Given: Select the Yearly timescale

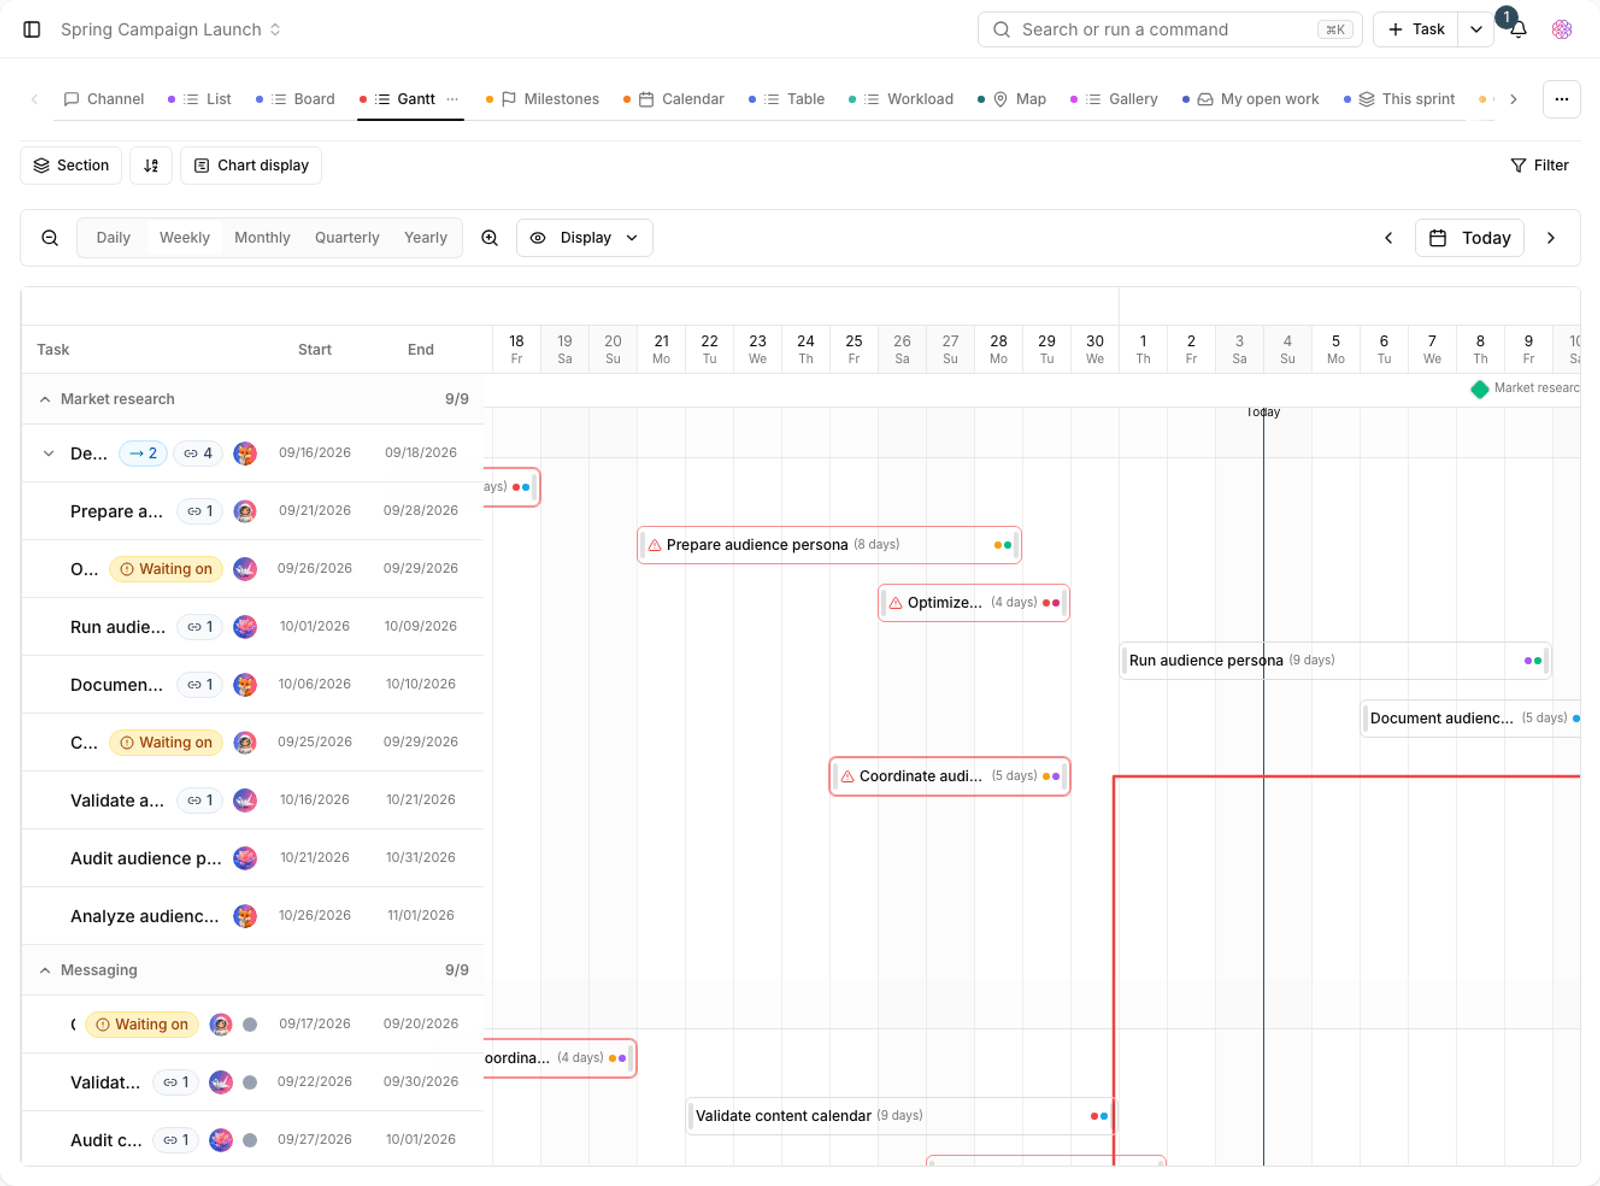Looking at the screenshot, I should pos(425,238).
